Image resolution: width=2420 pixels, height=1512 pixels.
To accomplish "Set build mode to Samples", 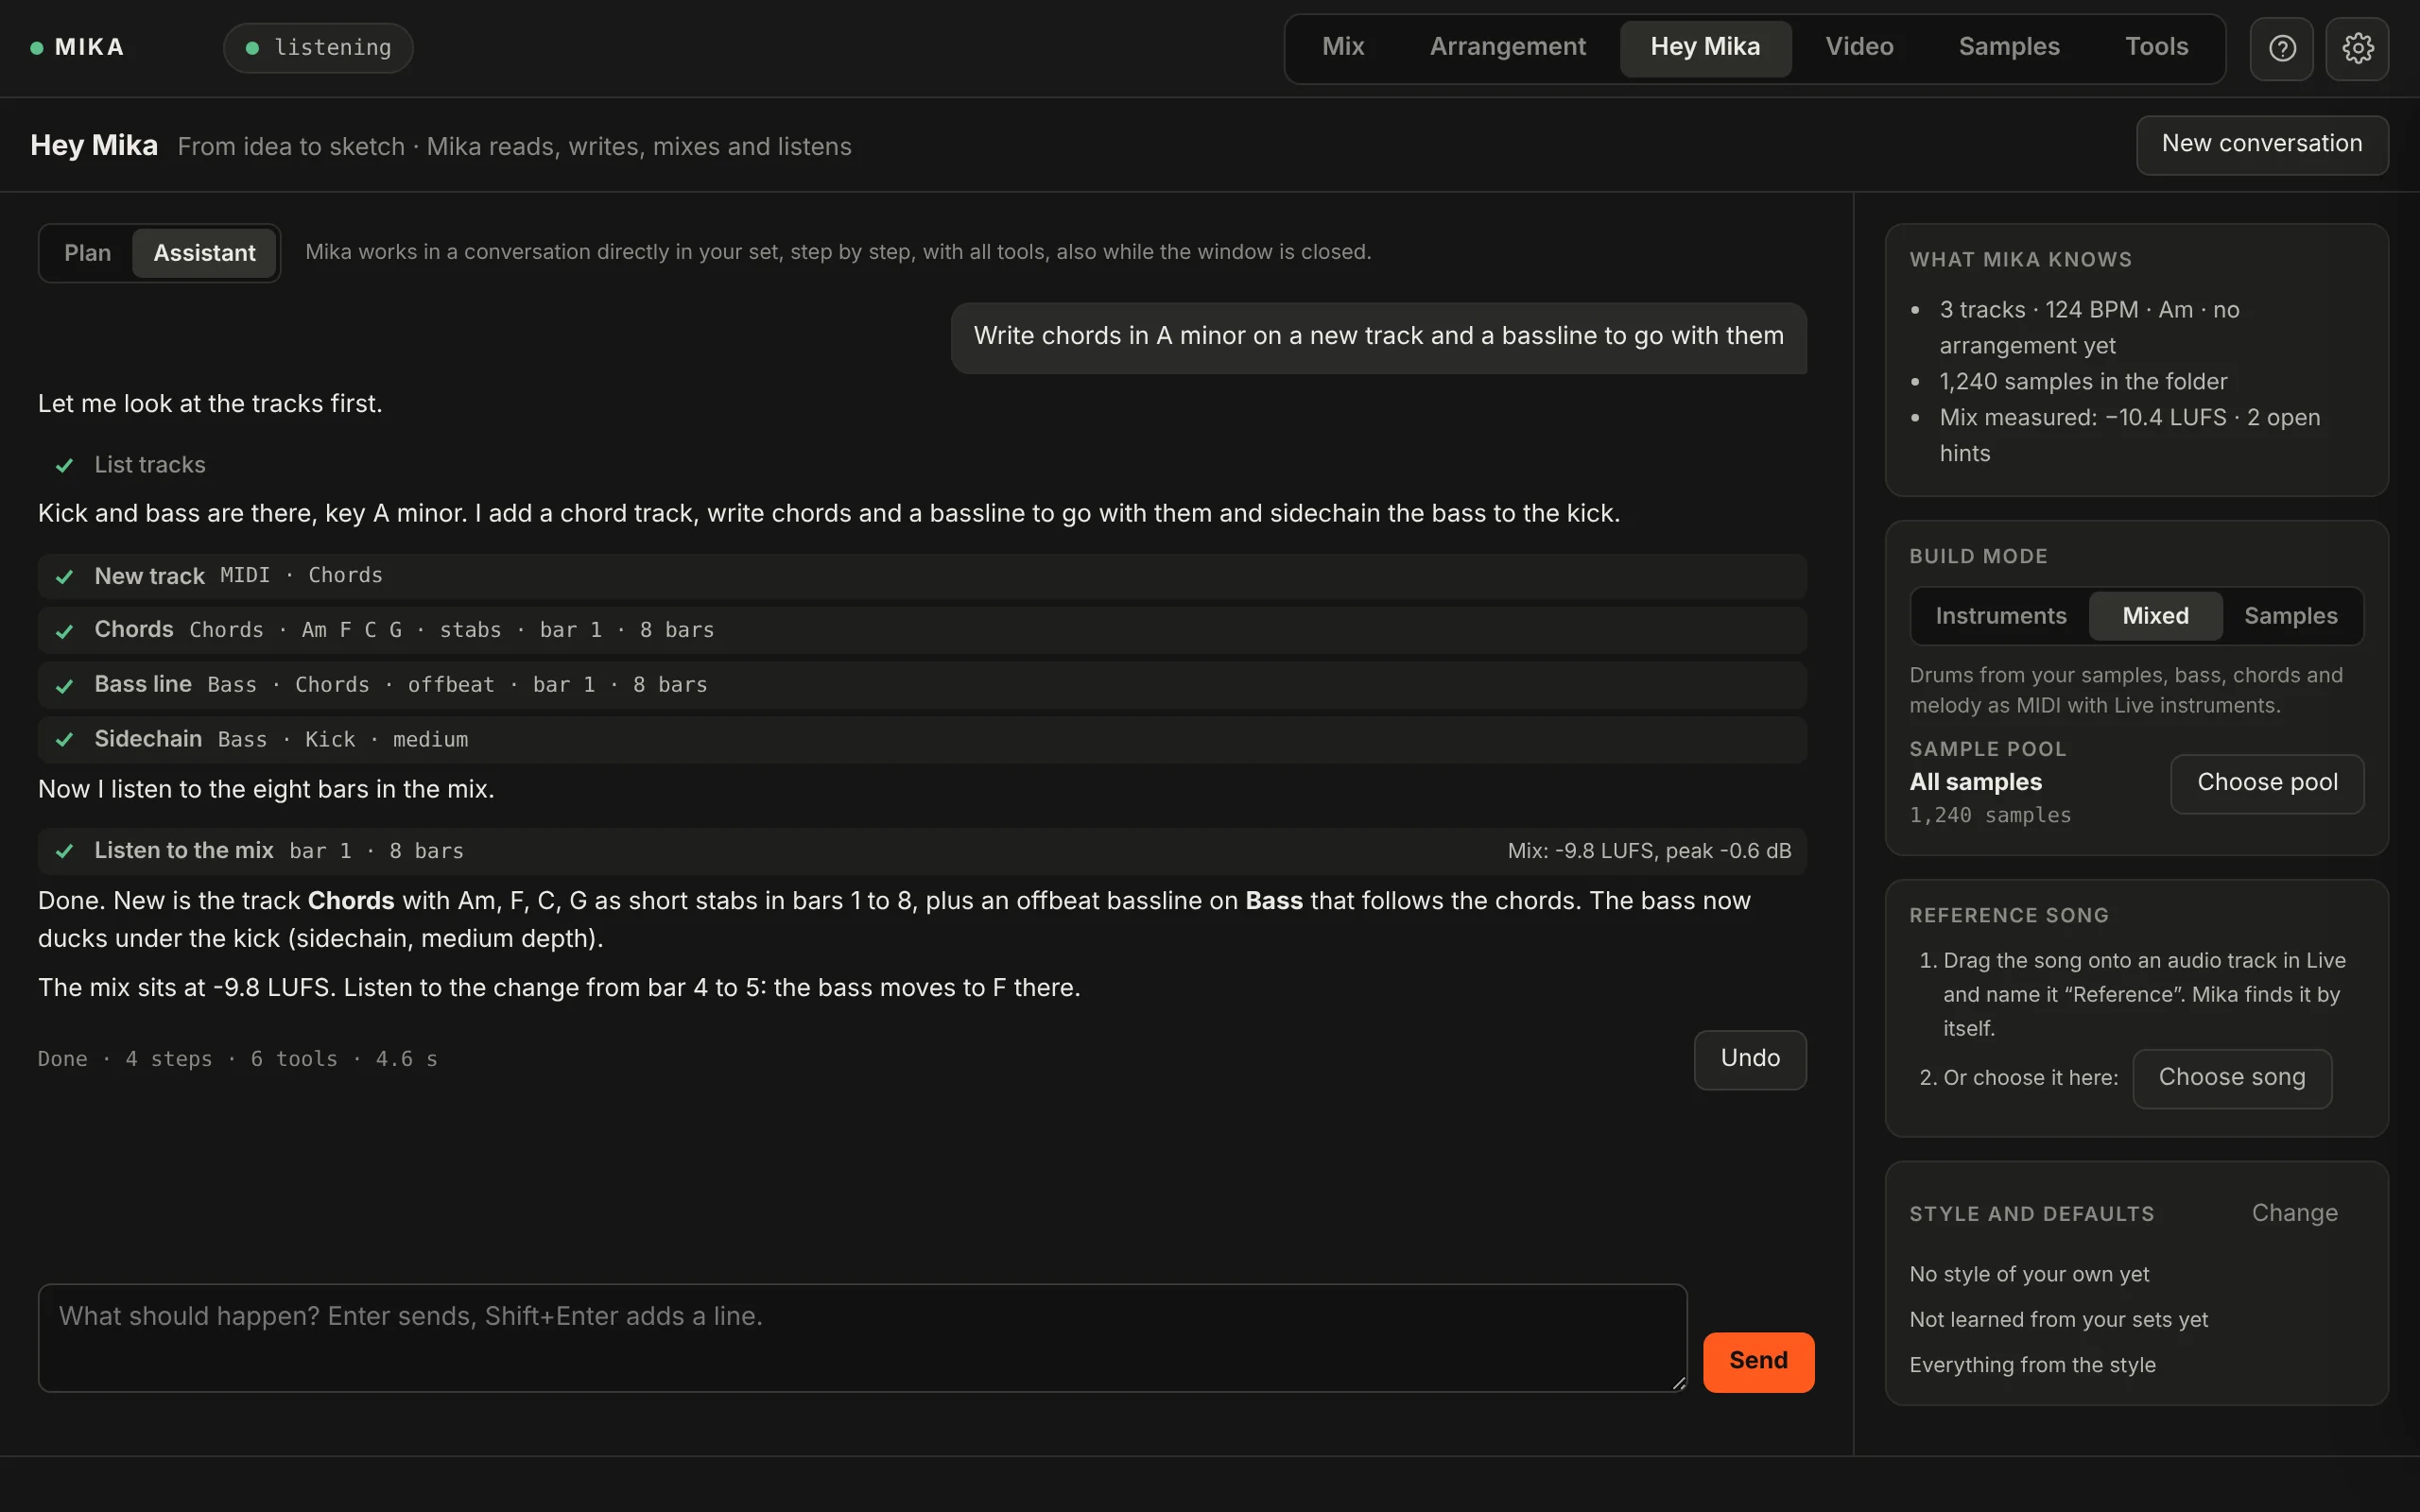I will point(2290,616).
